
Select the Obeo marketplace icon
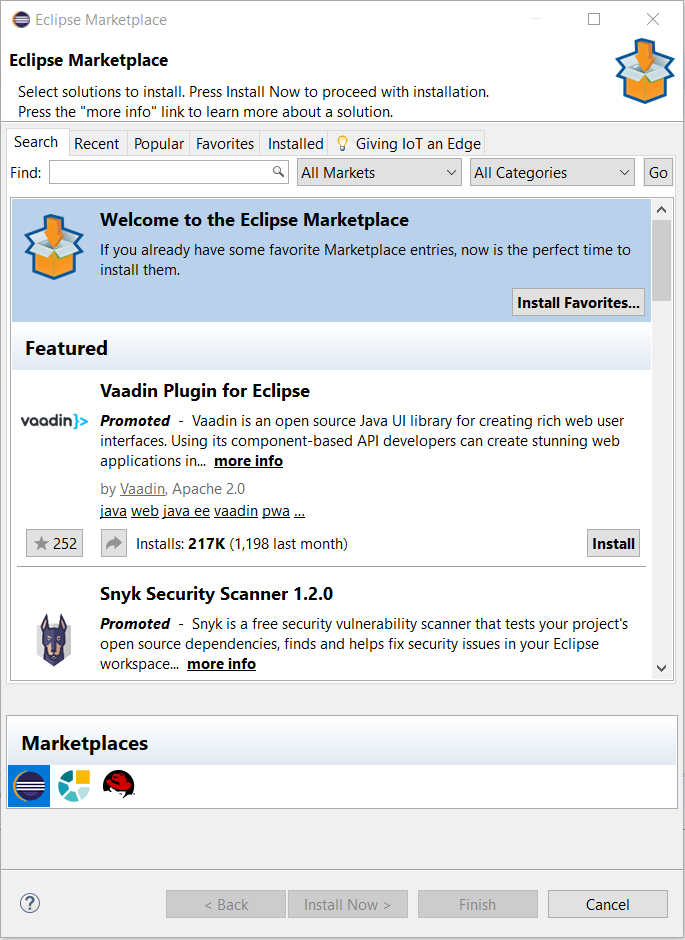[x=73, y=786]
